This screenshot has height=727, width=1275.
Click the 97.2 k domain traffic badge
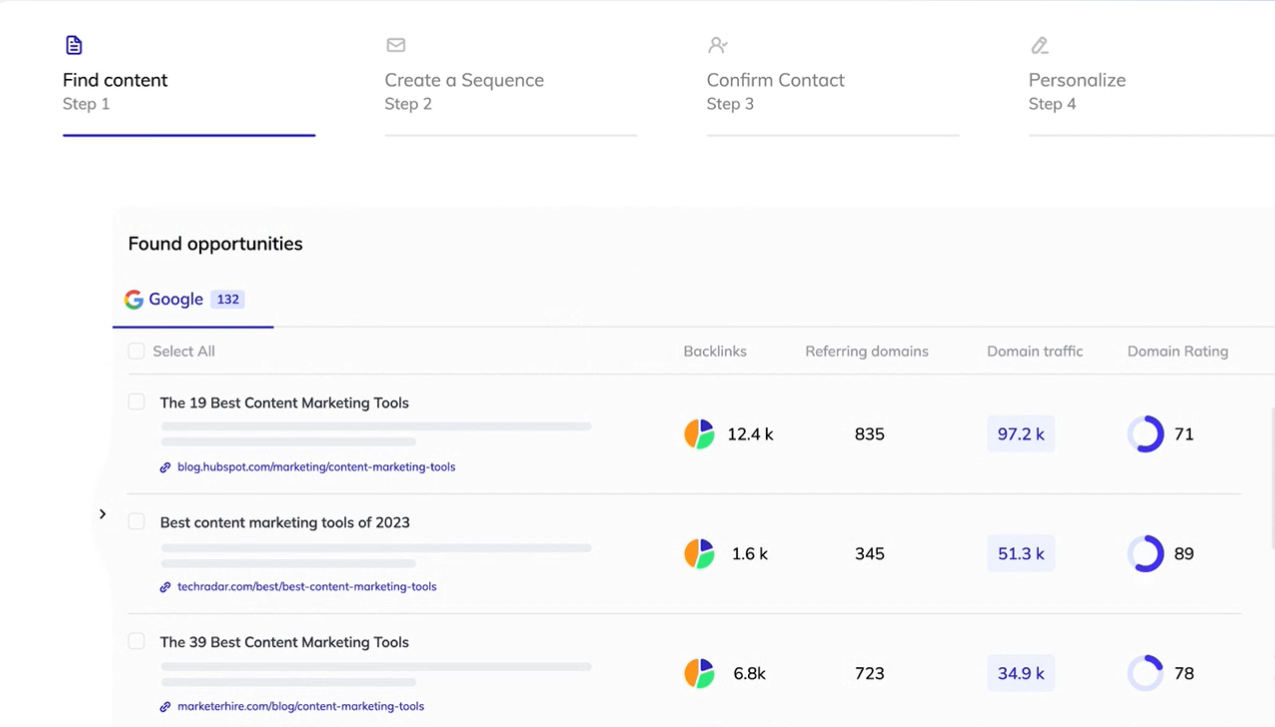1020,434
